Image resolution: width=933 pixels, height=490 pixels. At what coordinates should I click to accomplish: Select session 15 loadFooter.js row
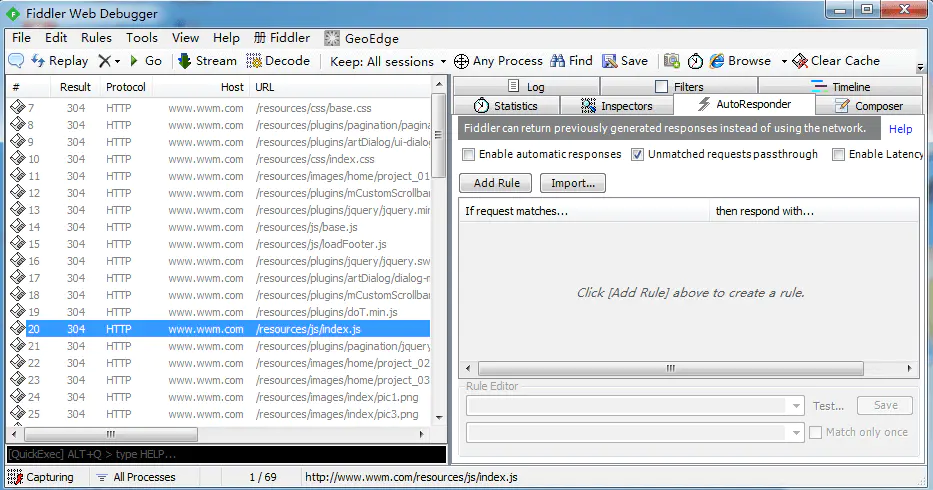[x=219, y=244]
